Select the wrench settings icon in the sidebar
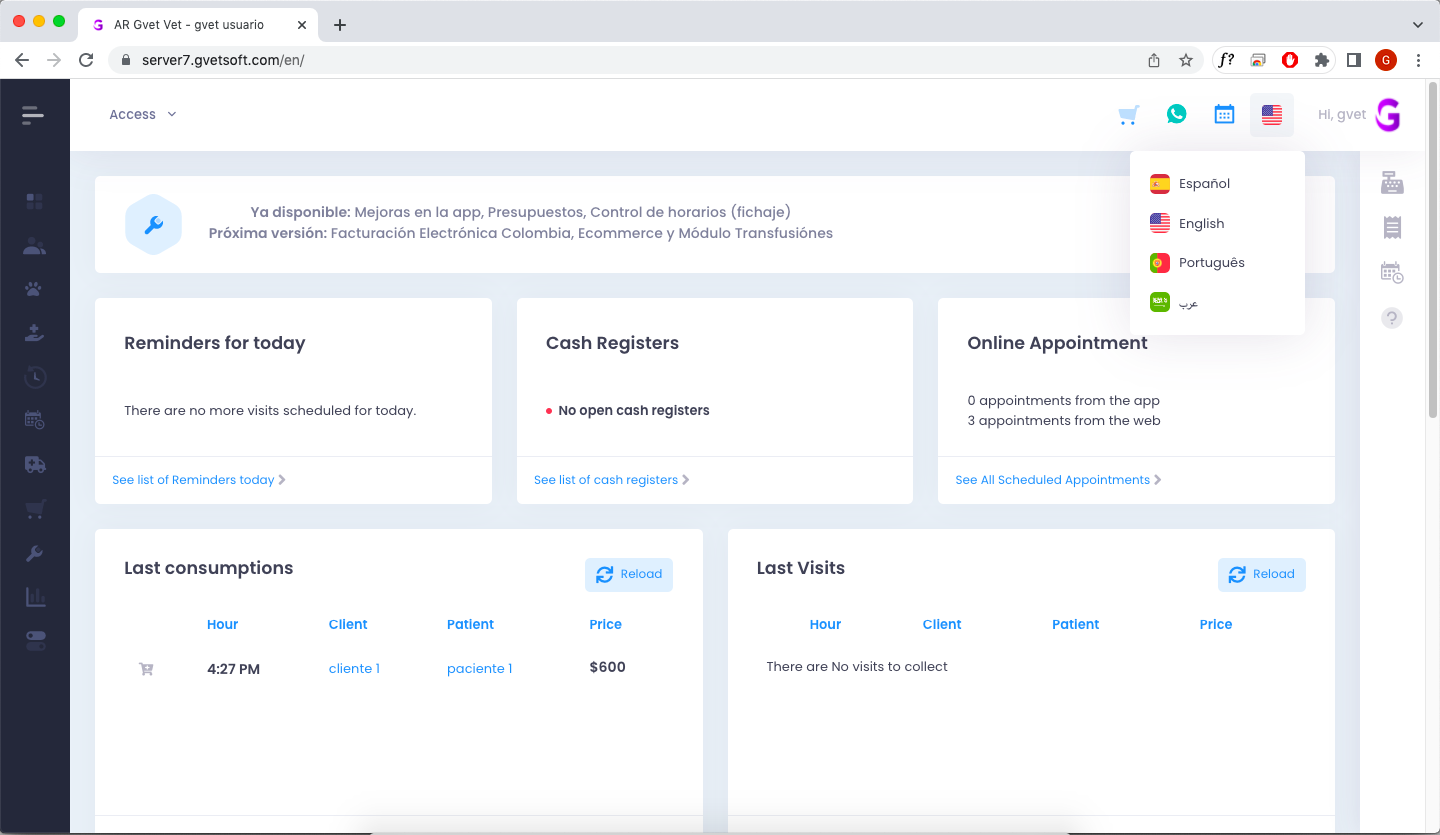 34,553
